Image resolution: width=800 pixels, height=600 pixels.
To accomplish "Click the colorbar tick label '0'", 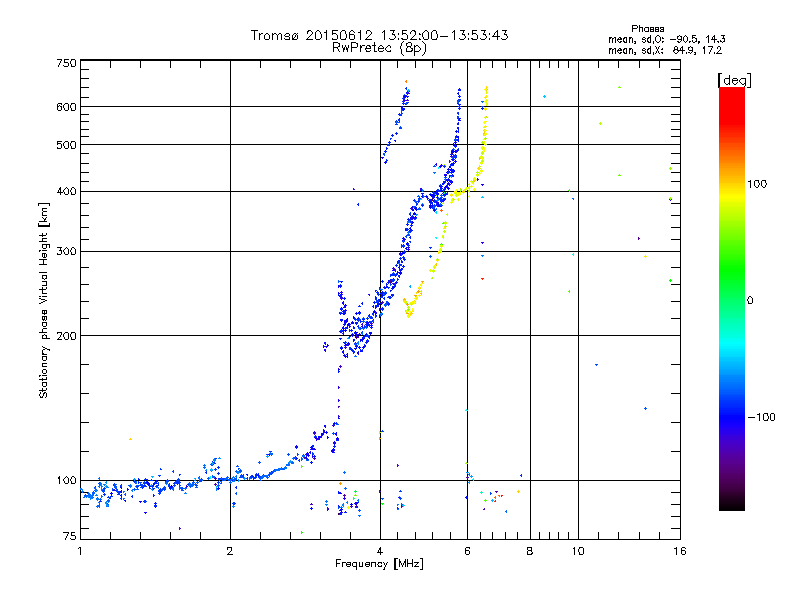I will (750, 301).
